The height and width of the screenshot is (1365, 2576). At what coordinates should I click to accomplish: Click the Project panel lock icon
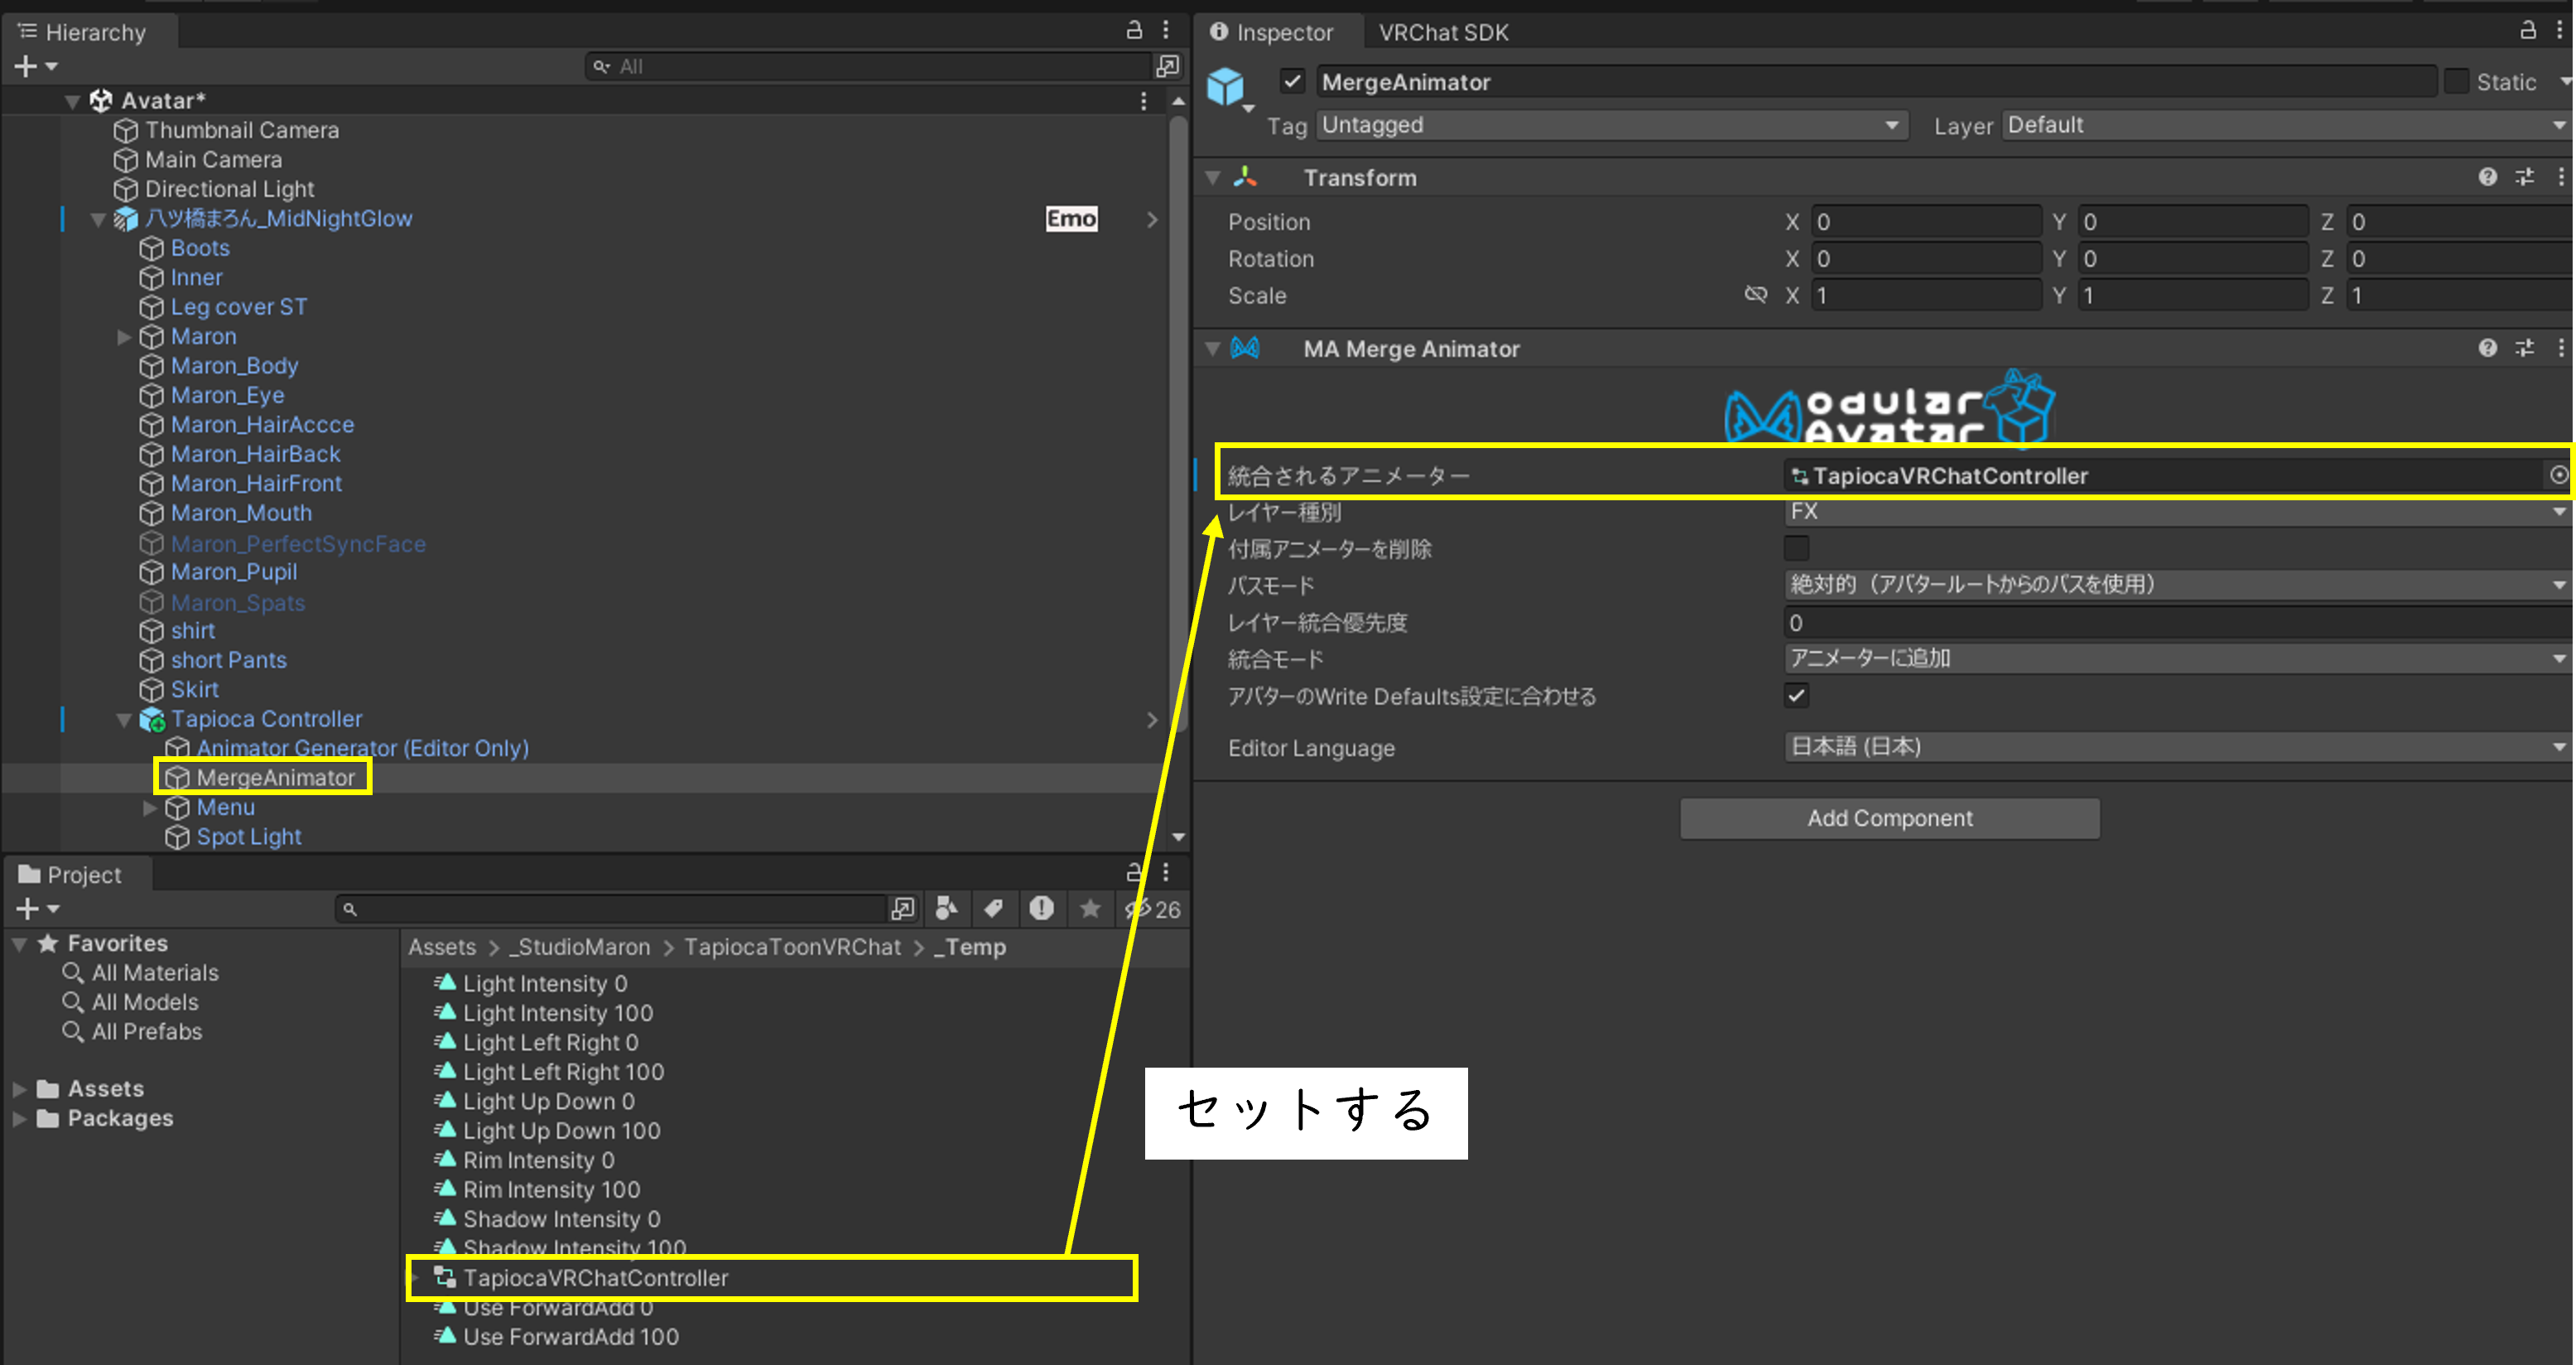point(1134,872)
